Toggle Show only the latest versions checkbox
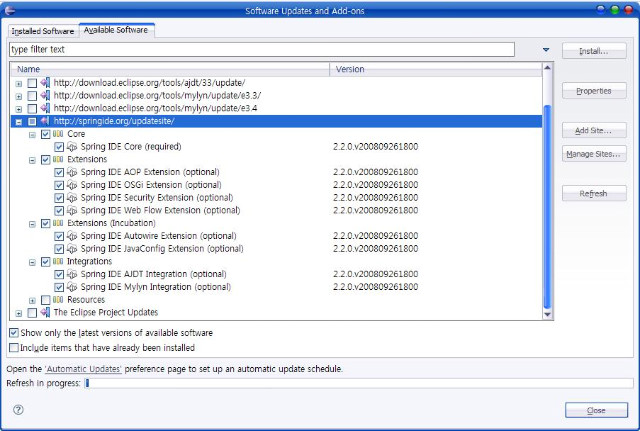 pos(14,333)
